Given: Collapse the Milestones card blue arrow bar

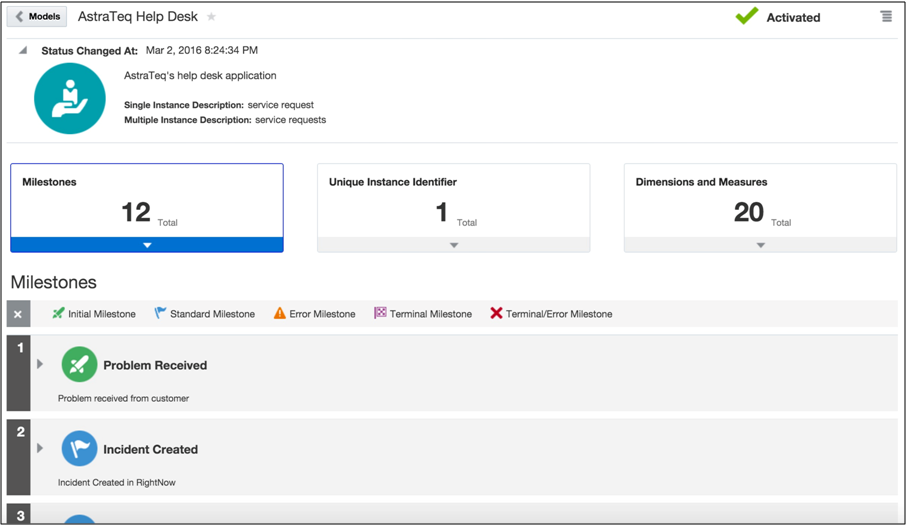Looking at the screenshot, I should pos(147,245).
